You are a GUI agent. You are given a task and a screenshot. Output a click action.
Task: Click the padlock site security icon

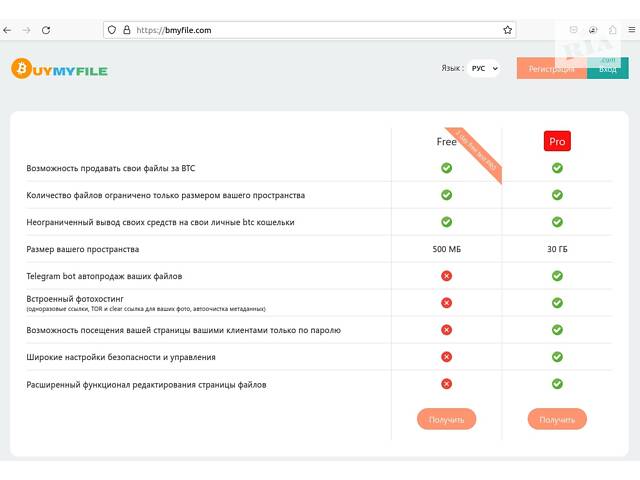click(x=127, y=30)
